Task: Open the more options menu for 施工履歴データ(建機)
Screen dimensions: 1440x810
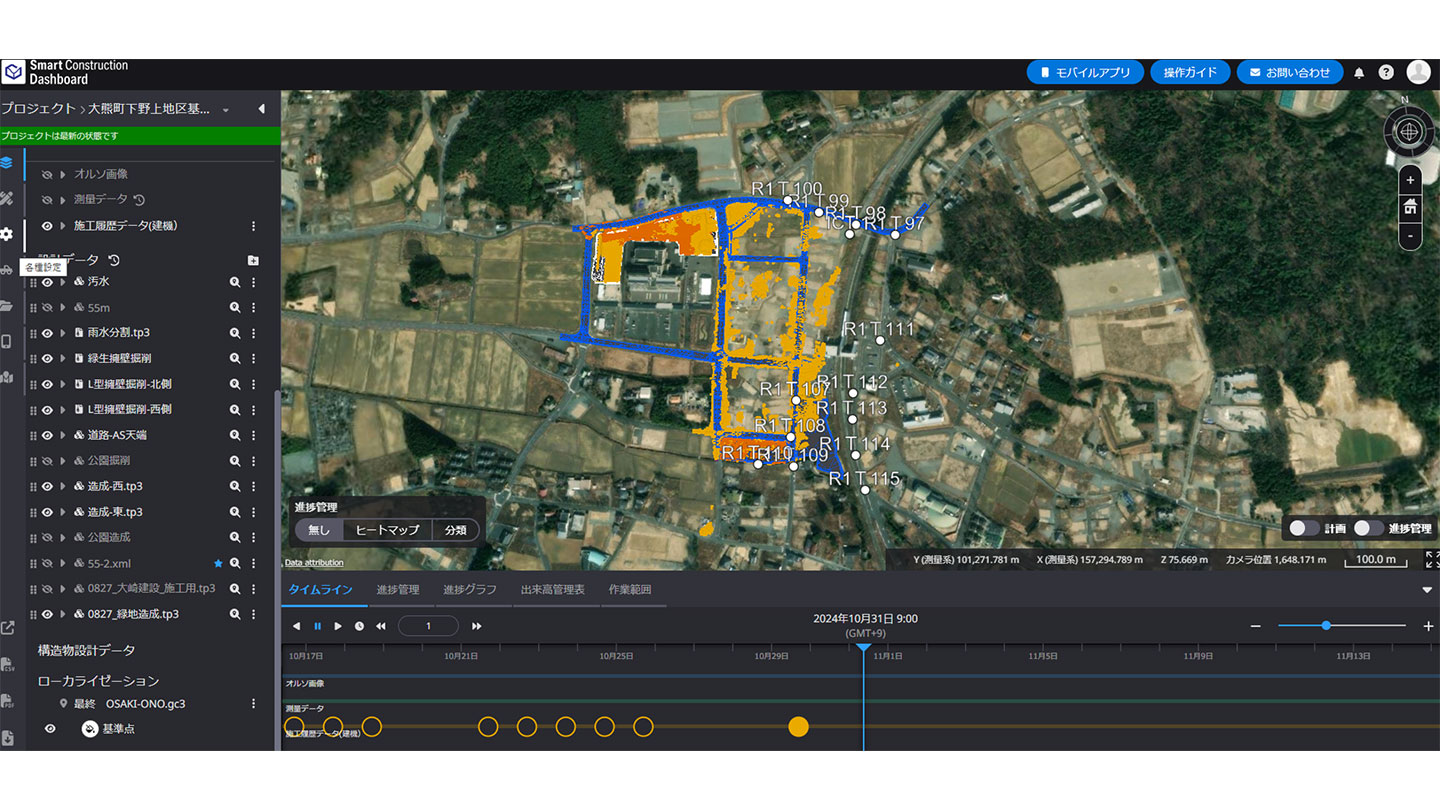Action: click(253, 226)
